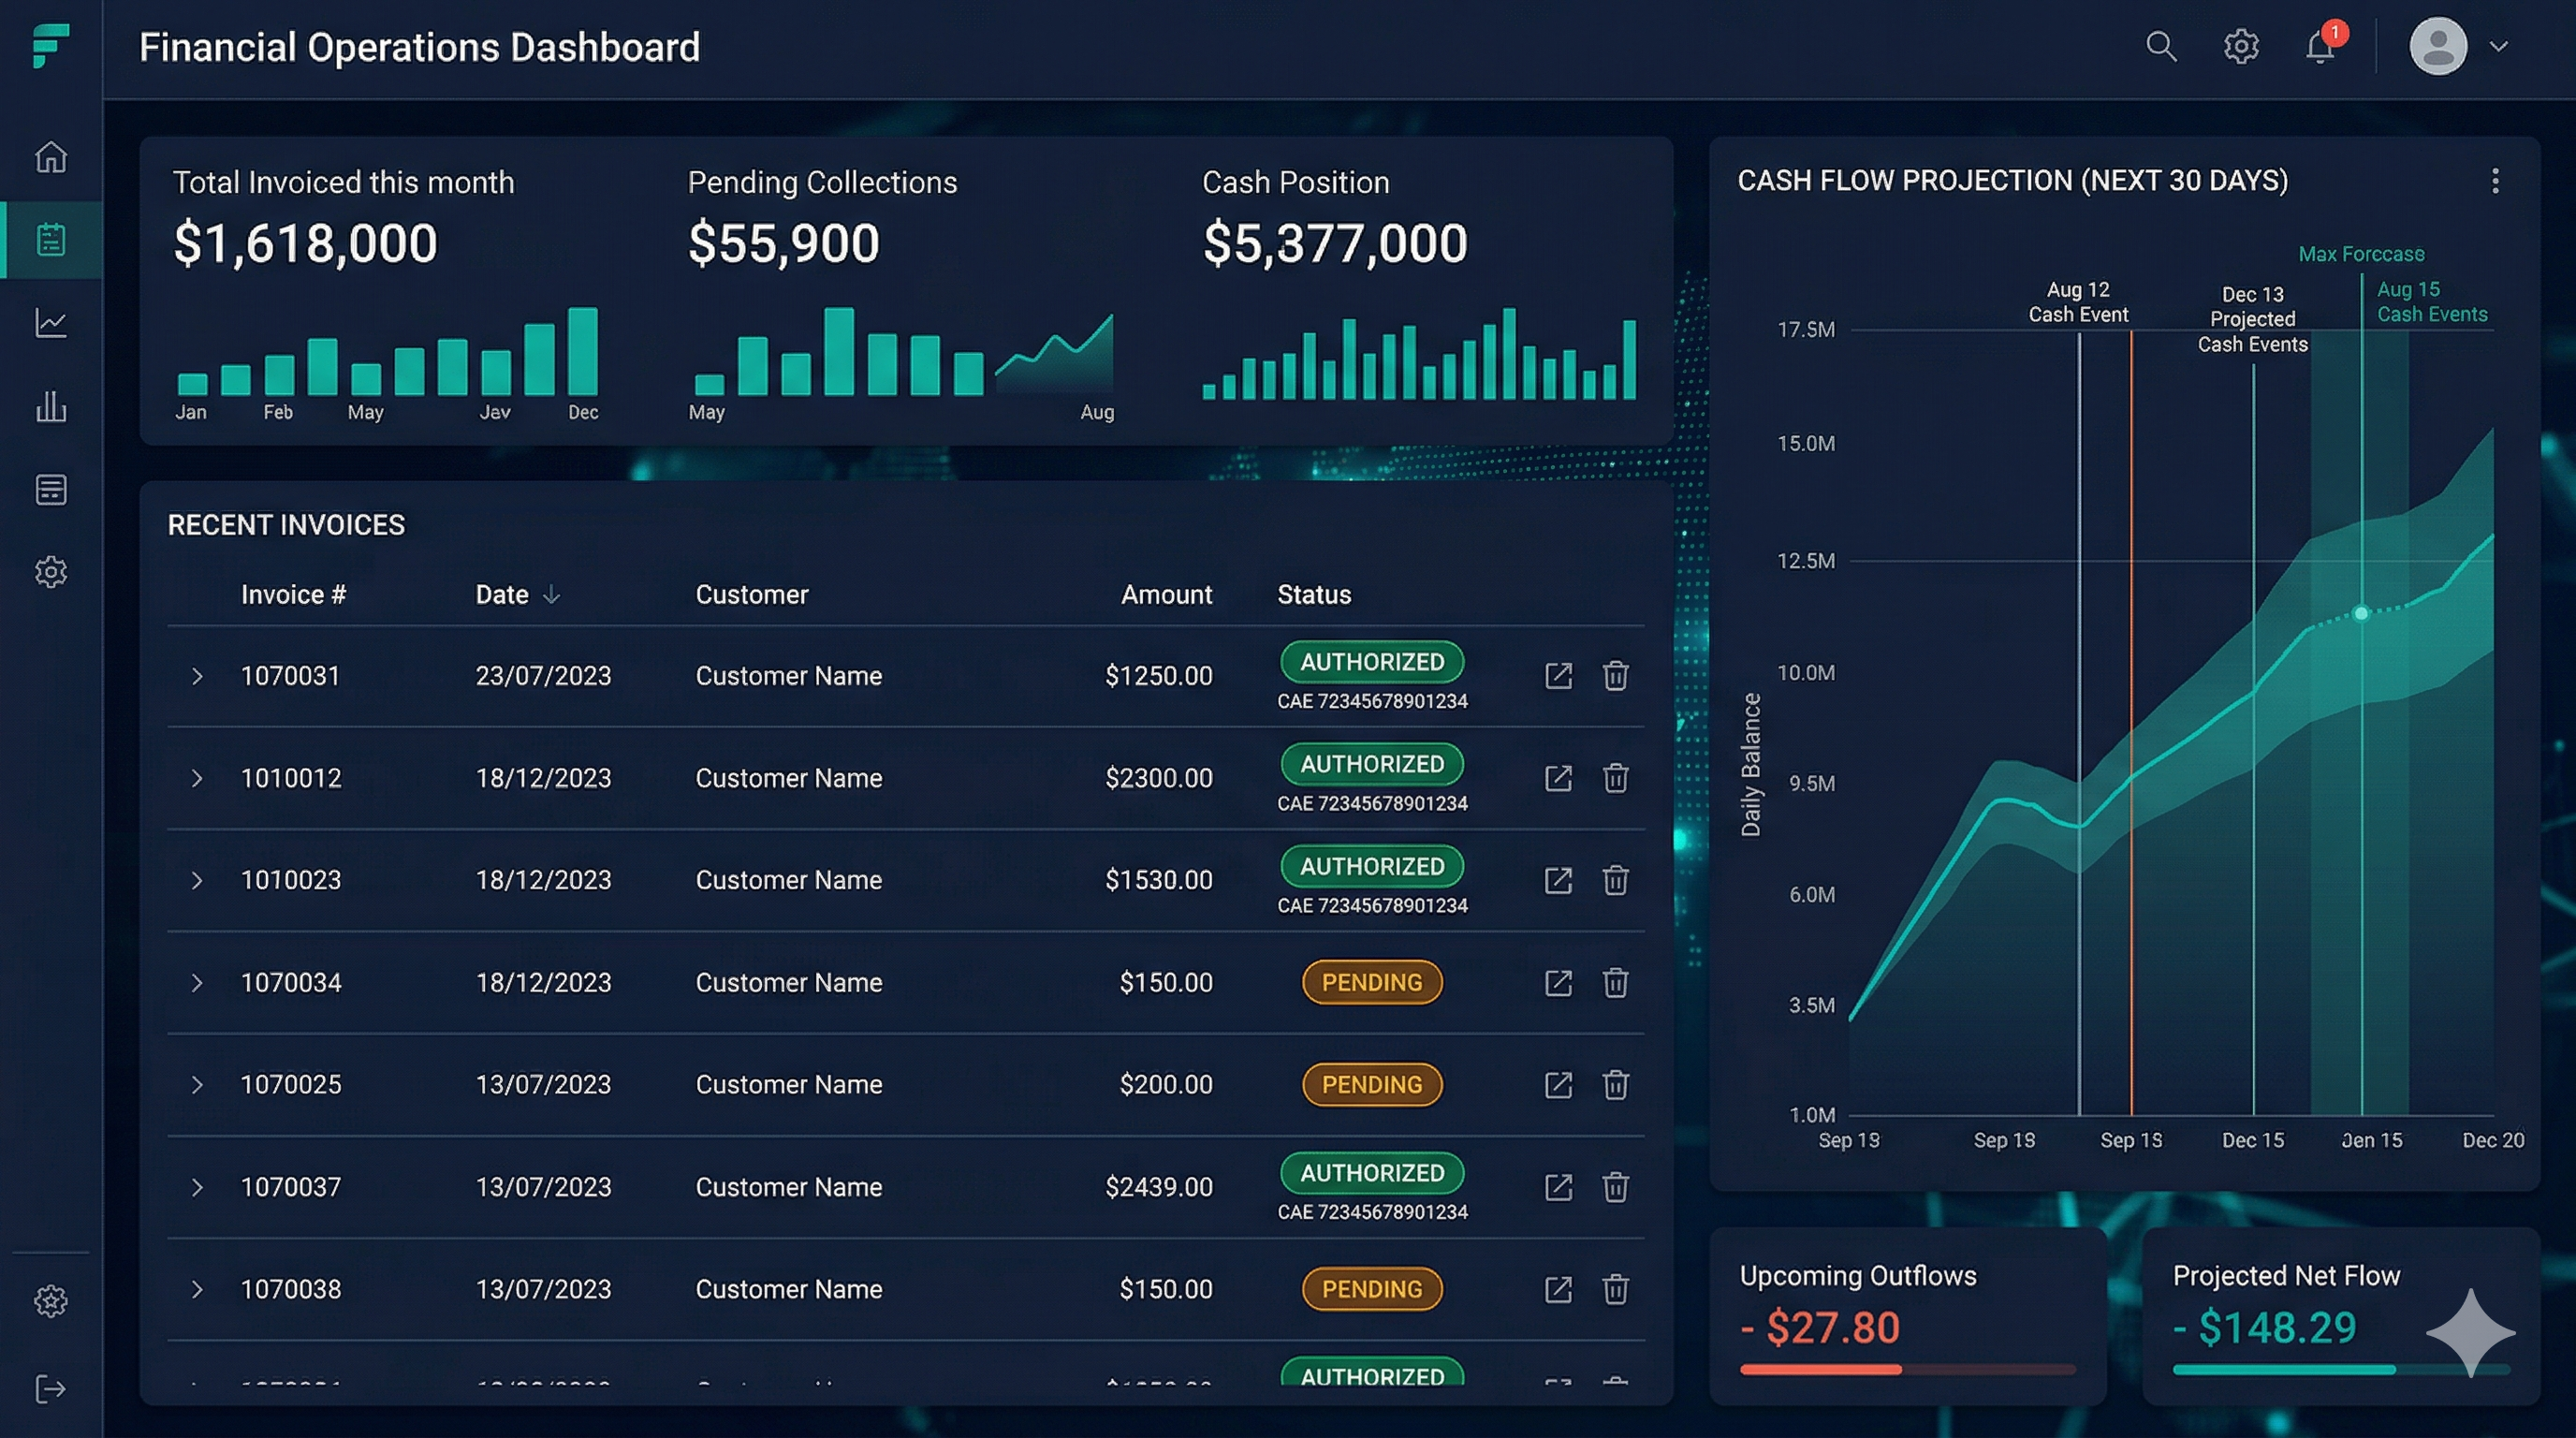2576x1438 pixels.
Task: Expand the row for invoice 1070031
Action: pyautogui.click(x=196, y=676)
